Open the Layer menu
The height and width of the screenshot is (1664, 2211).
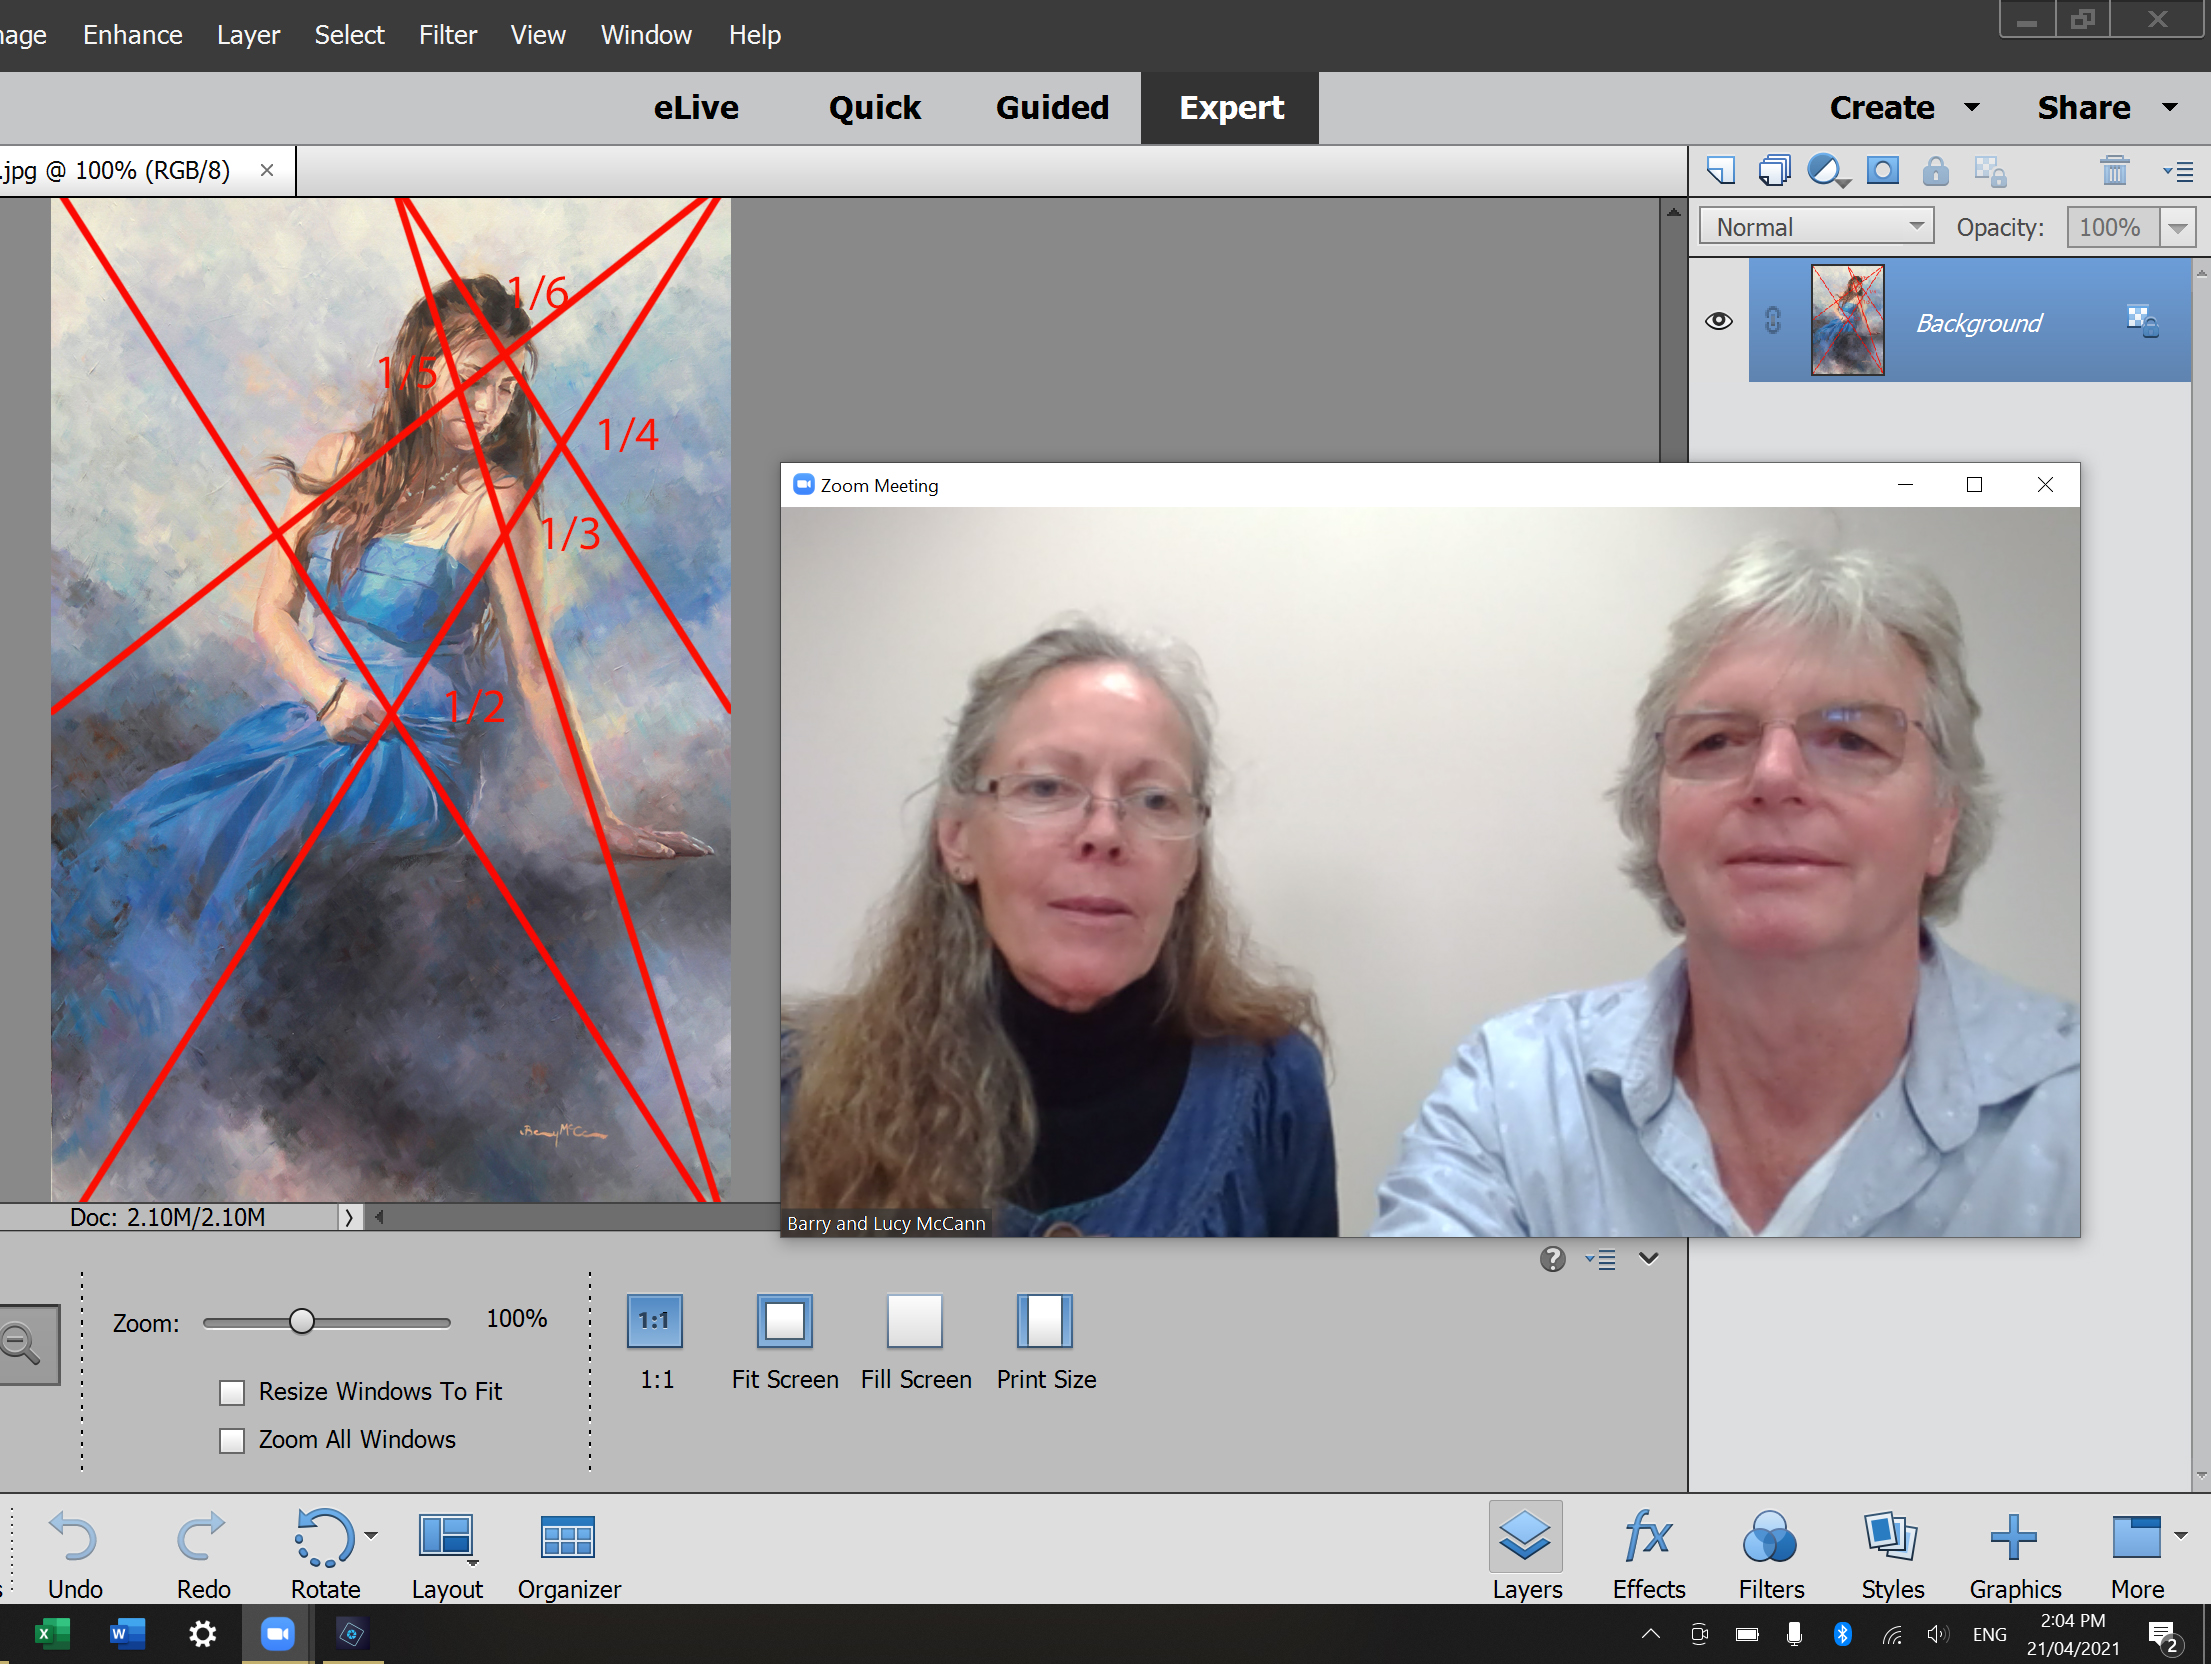(x=248, y=35)
